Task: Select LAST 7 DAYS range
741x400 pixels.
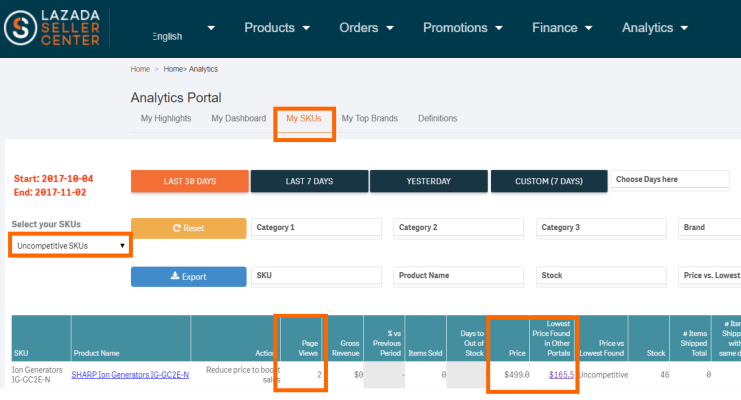Action: pyautogui.click(x=309, y=181)
